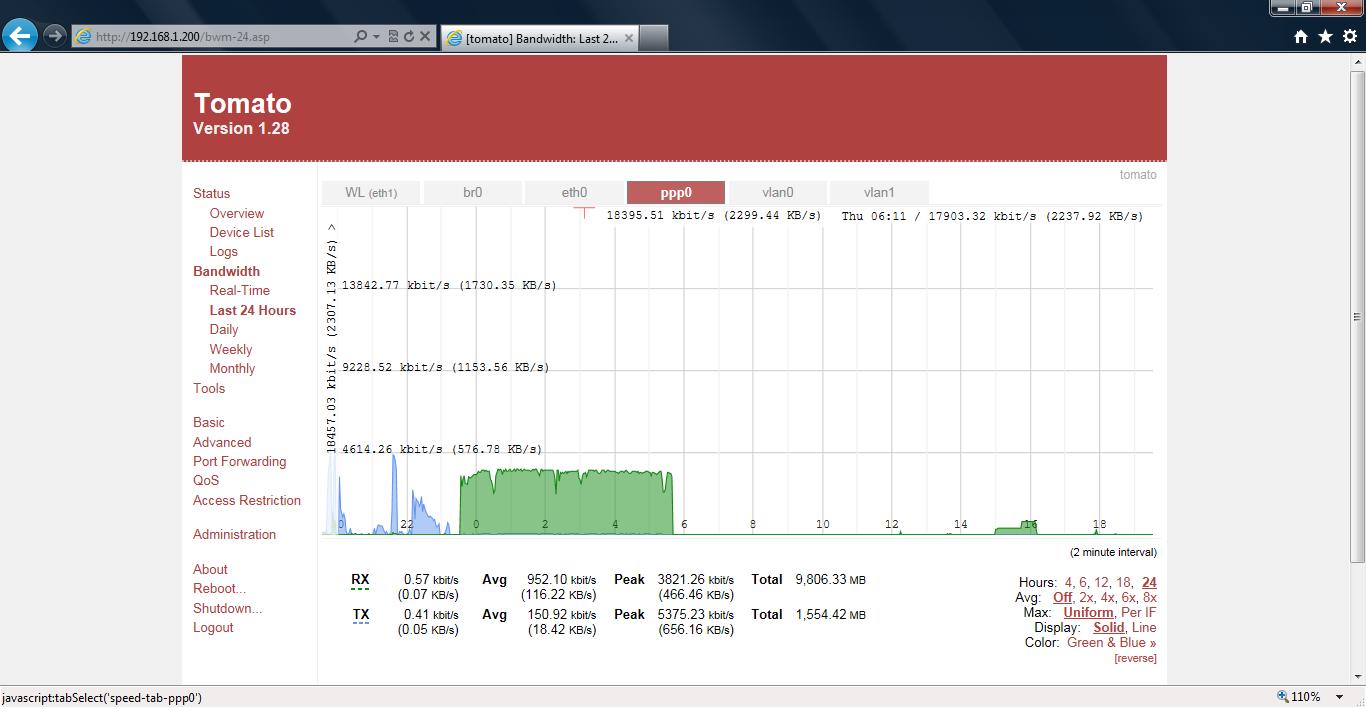Close the tomato Bandwidth browser tab
Viewport: 1366px width, 708px height.
[x=627, y=38]
